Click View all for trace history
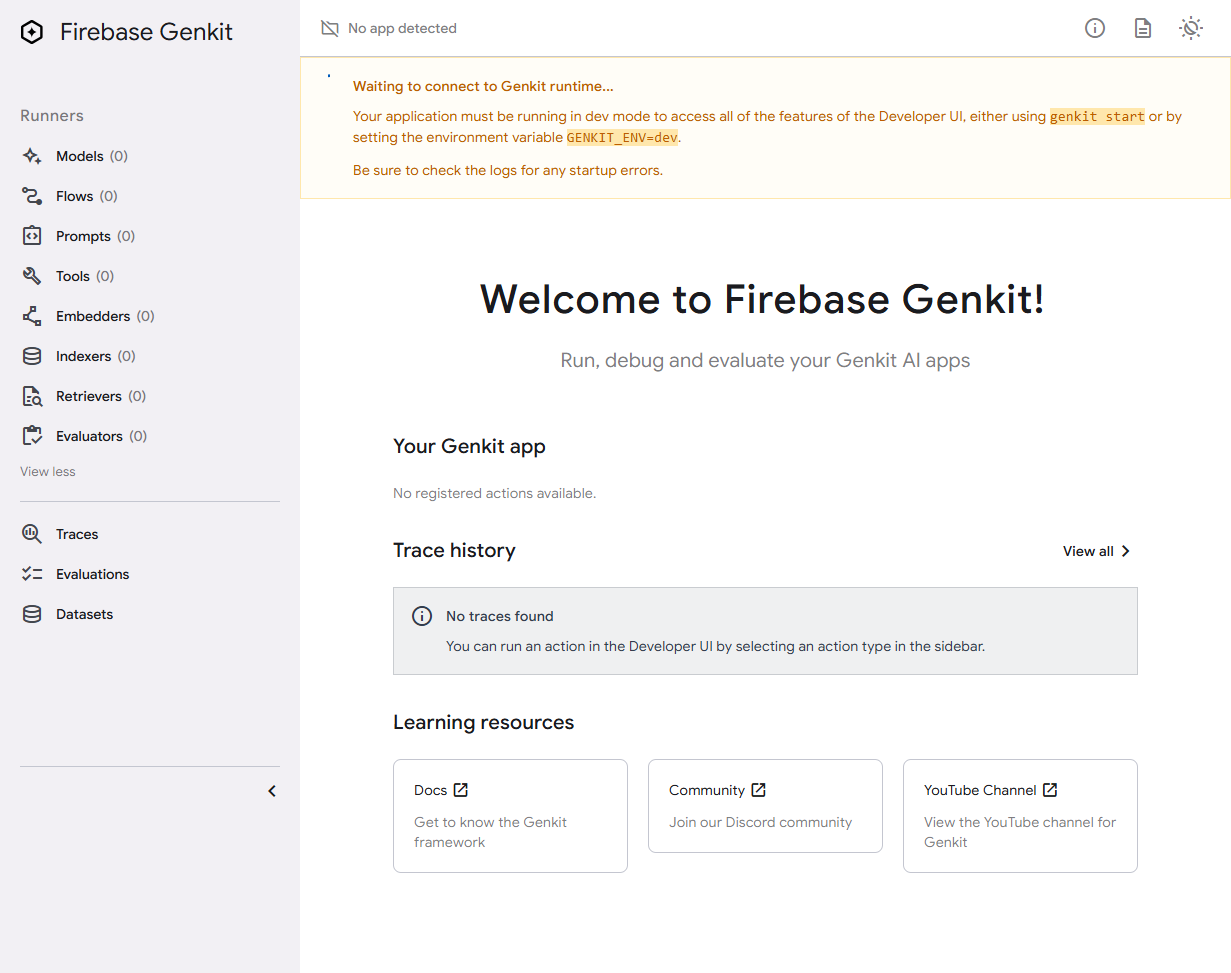1231x973 pixels. click(1097, 551)
